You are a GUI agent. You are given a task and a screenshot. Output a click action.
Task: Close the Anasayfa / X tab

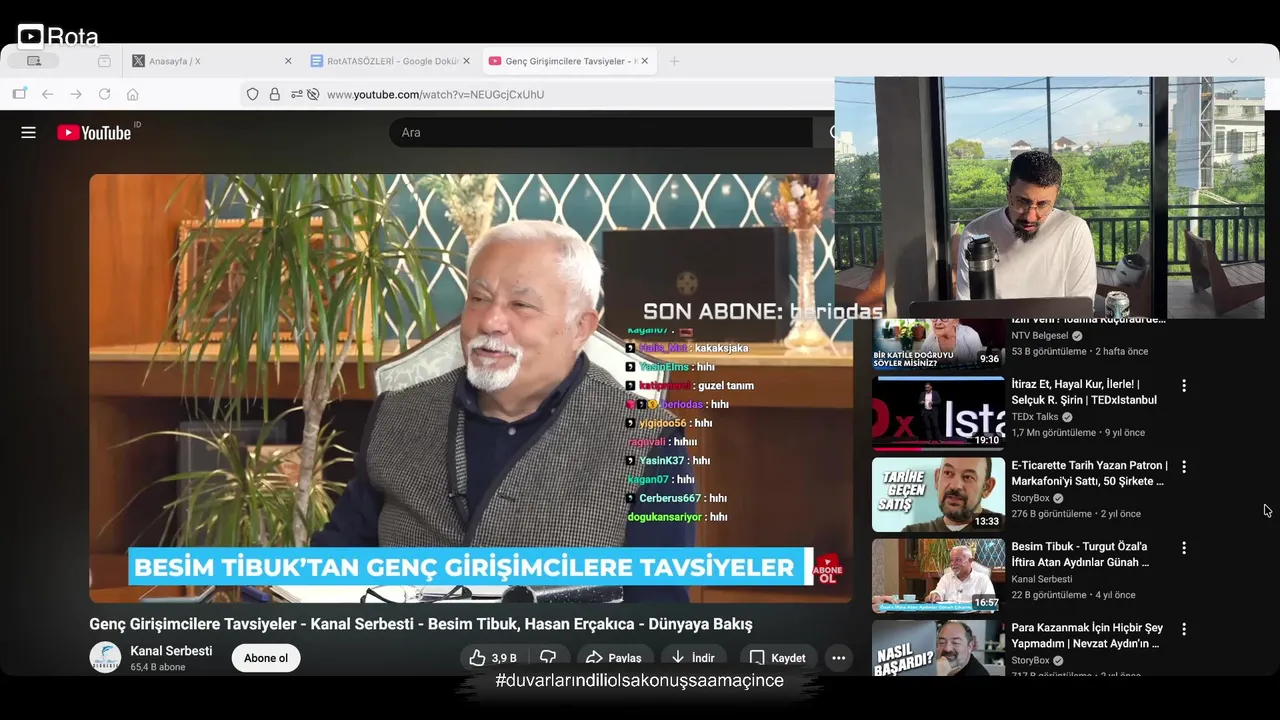click(x=288, y=61)
